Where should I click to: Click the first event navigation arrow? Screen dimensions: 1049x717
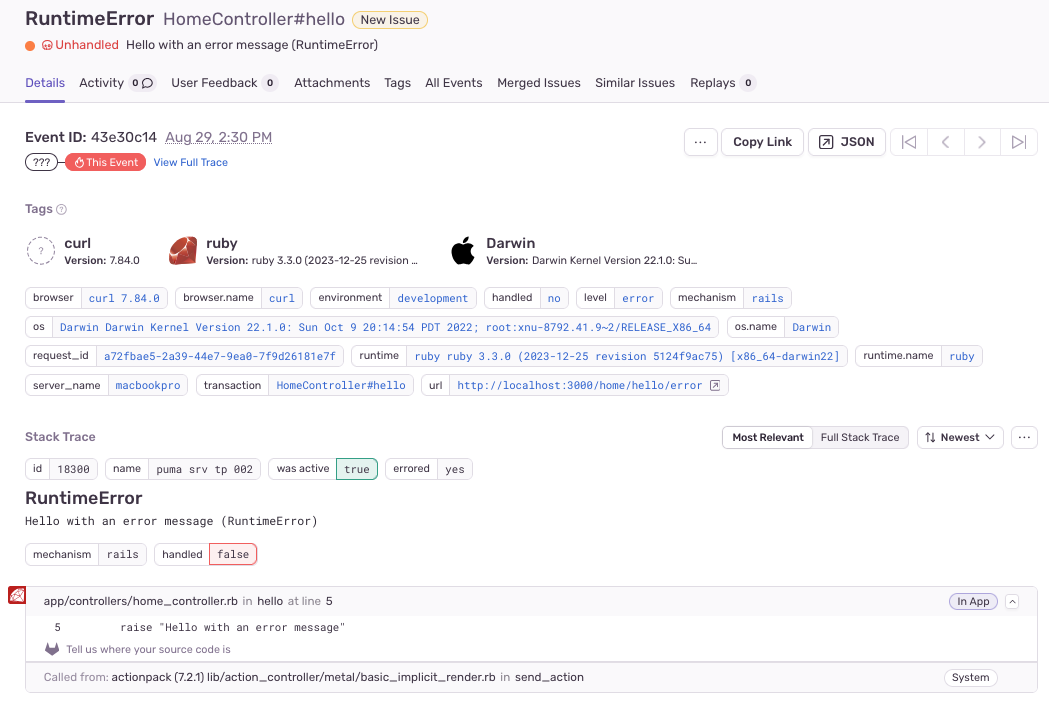[x=908, y=142]
